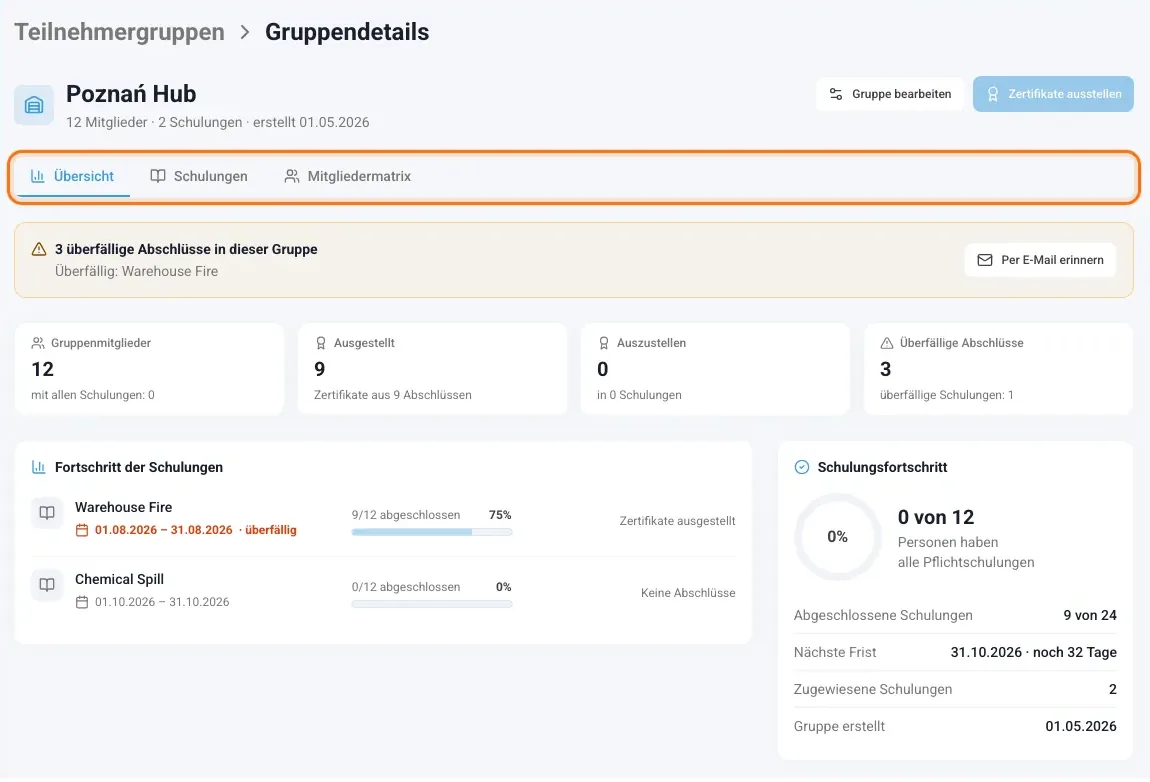Click 'Zugewiesene Schulungen' row label
This screenshot has height=782, width=1150.
click(873, 690)
